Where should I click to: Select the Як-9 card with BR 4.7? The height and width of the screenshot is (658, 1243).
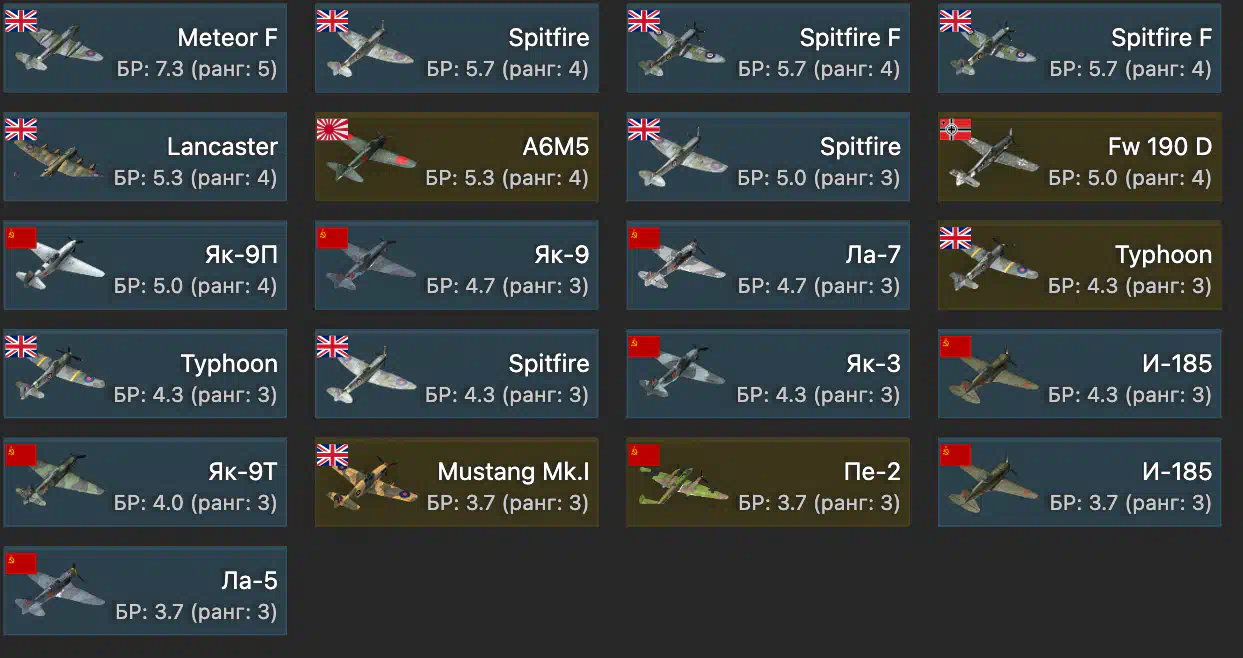click(457, 265)
